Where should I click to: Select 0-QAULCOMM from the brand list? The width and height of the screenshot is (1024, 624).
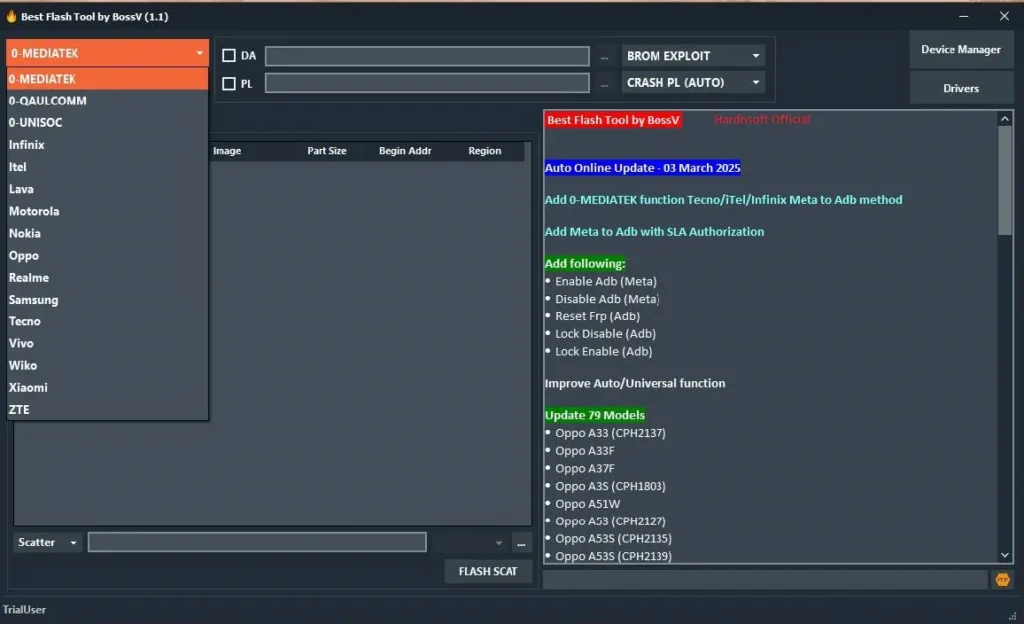click(x=107, y=101)
